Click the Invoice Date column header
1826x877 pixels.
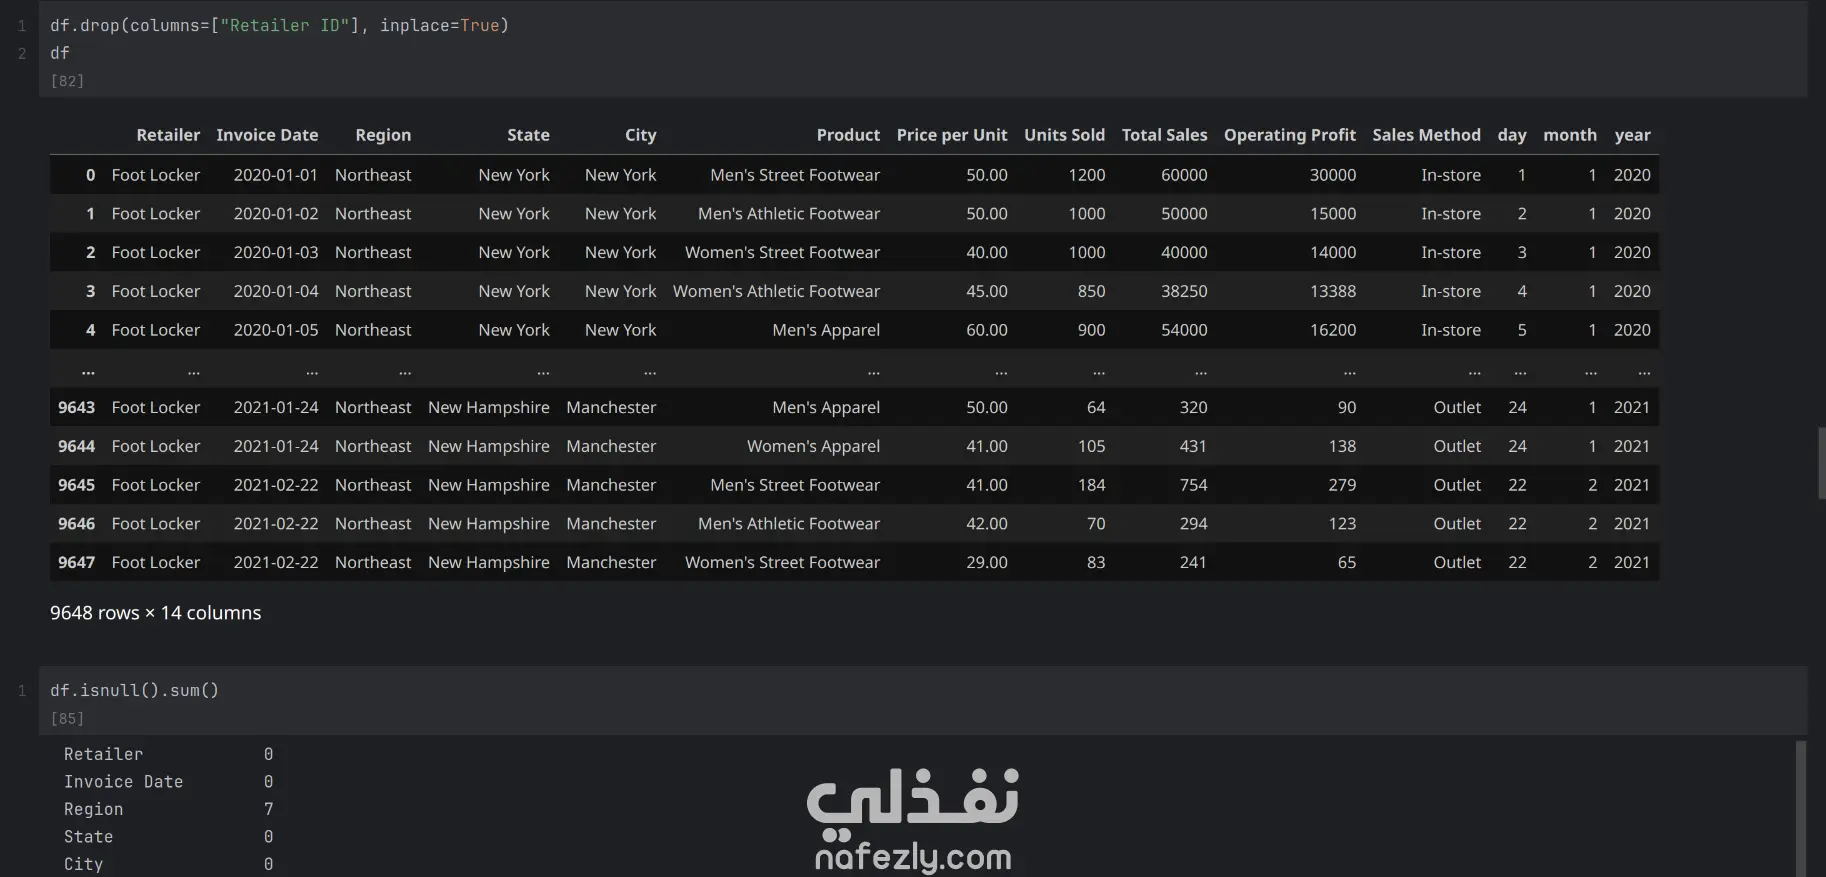(x=267, y=135)
